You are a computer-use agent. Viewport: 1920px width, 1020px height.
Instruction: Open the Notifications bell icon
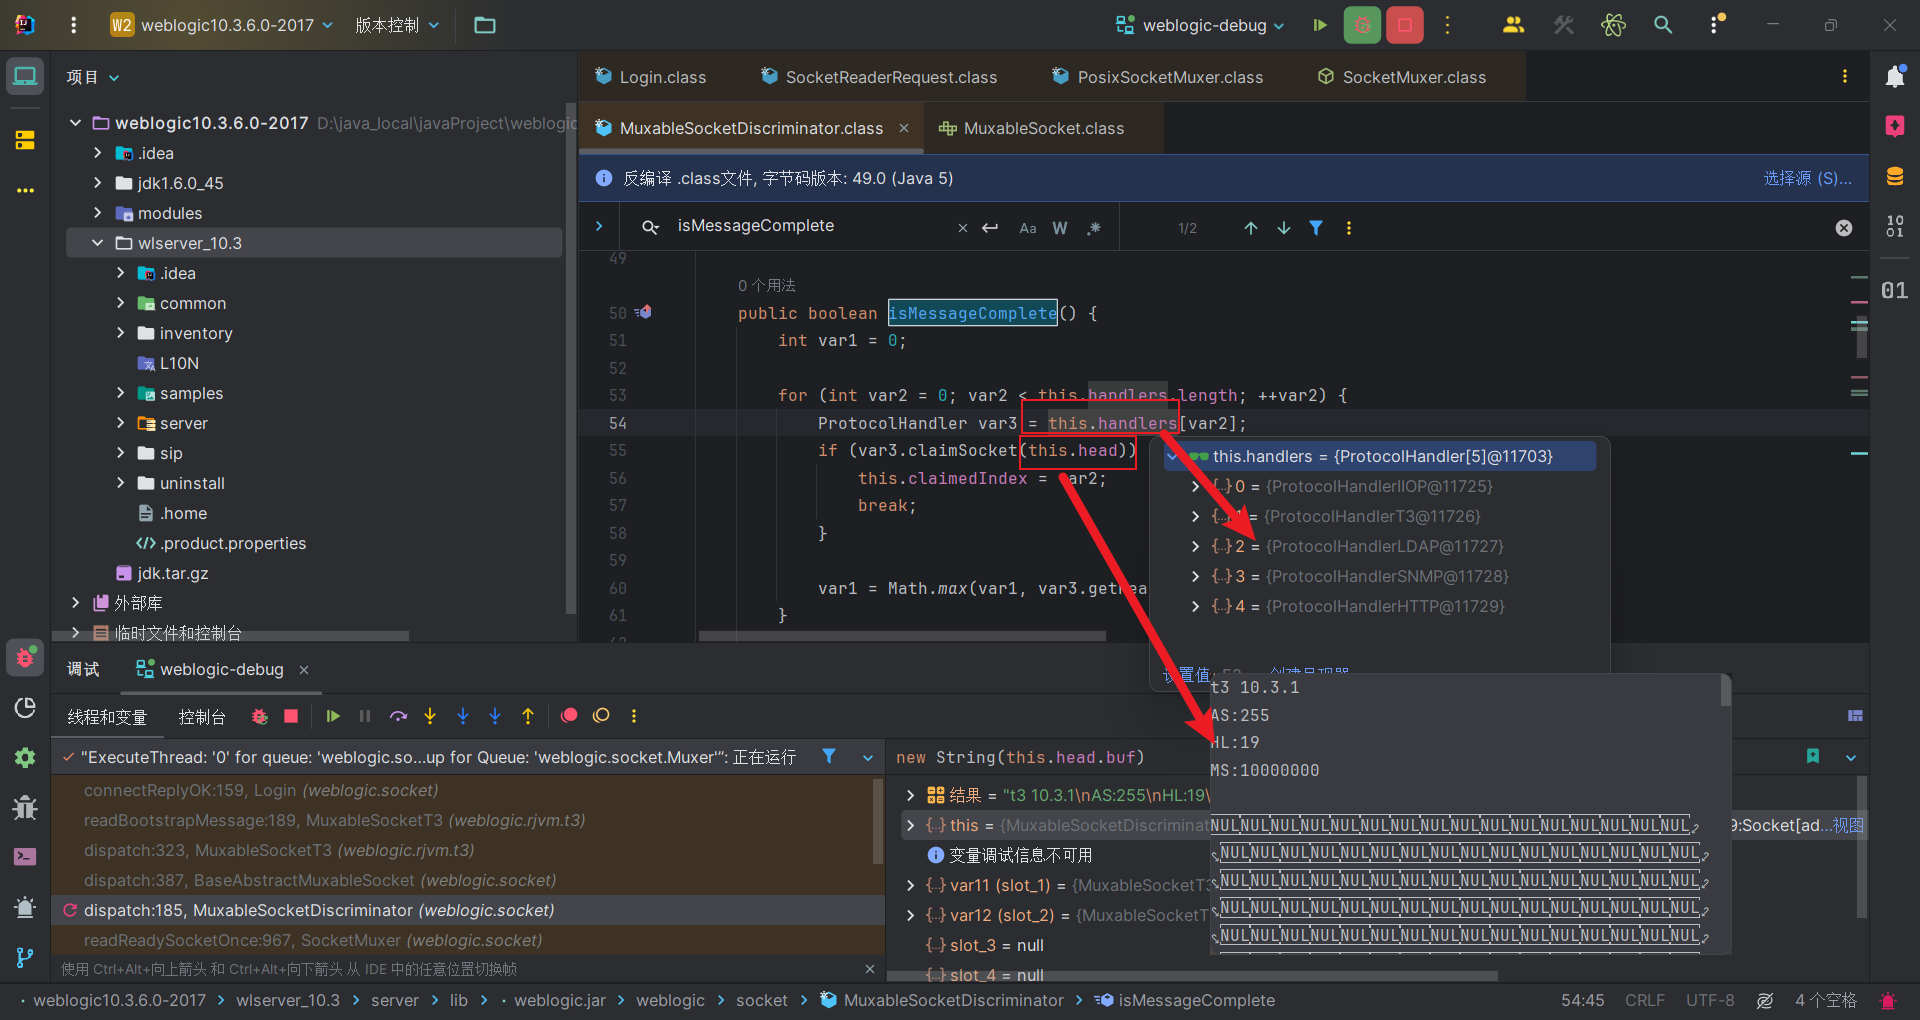tap(1895, 76)
